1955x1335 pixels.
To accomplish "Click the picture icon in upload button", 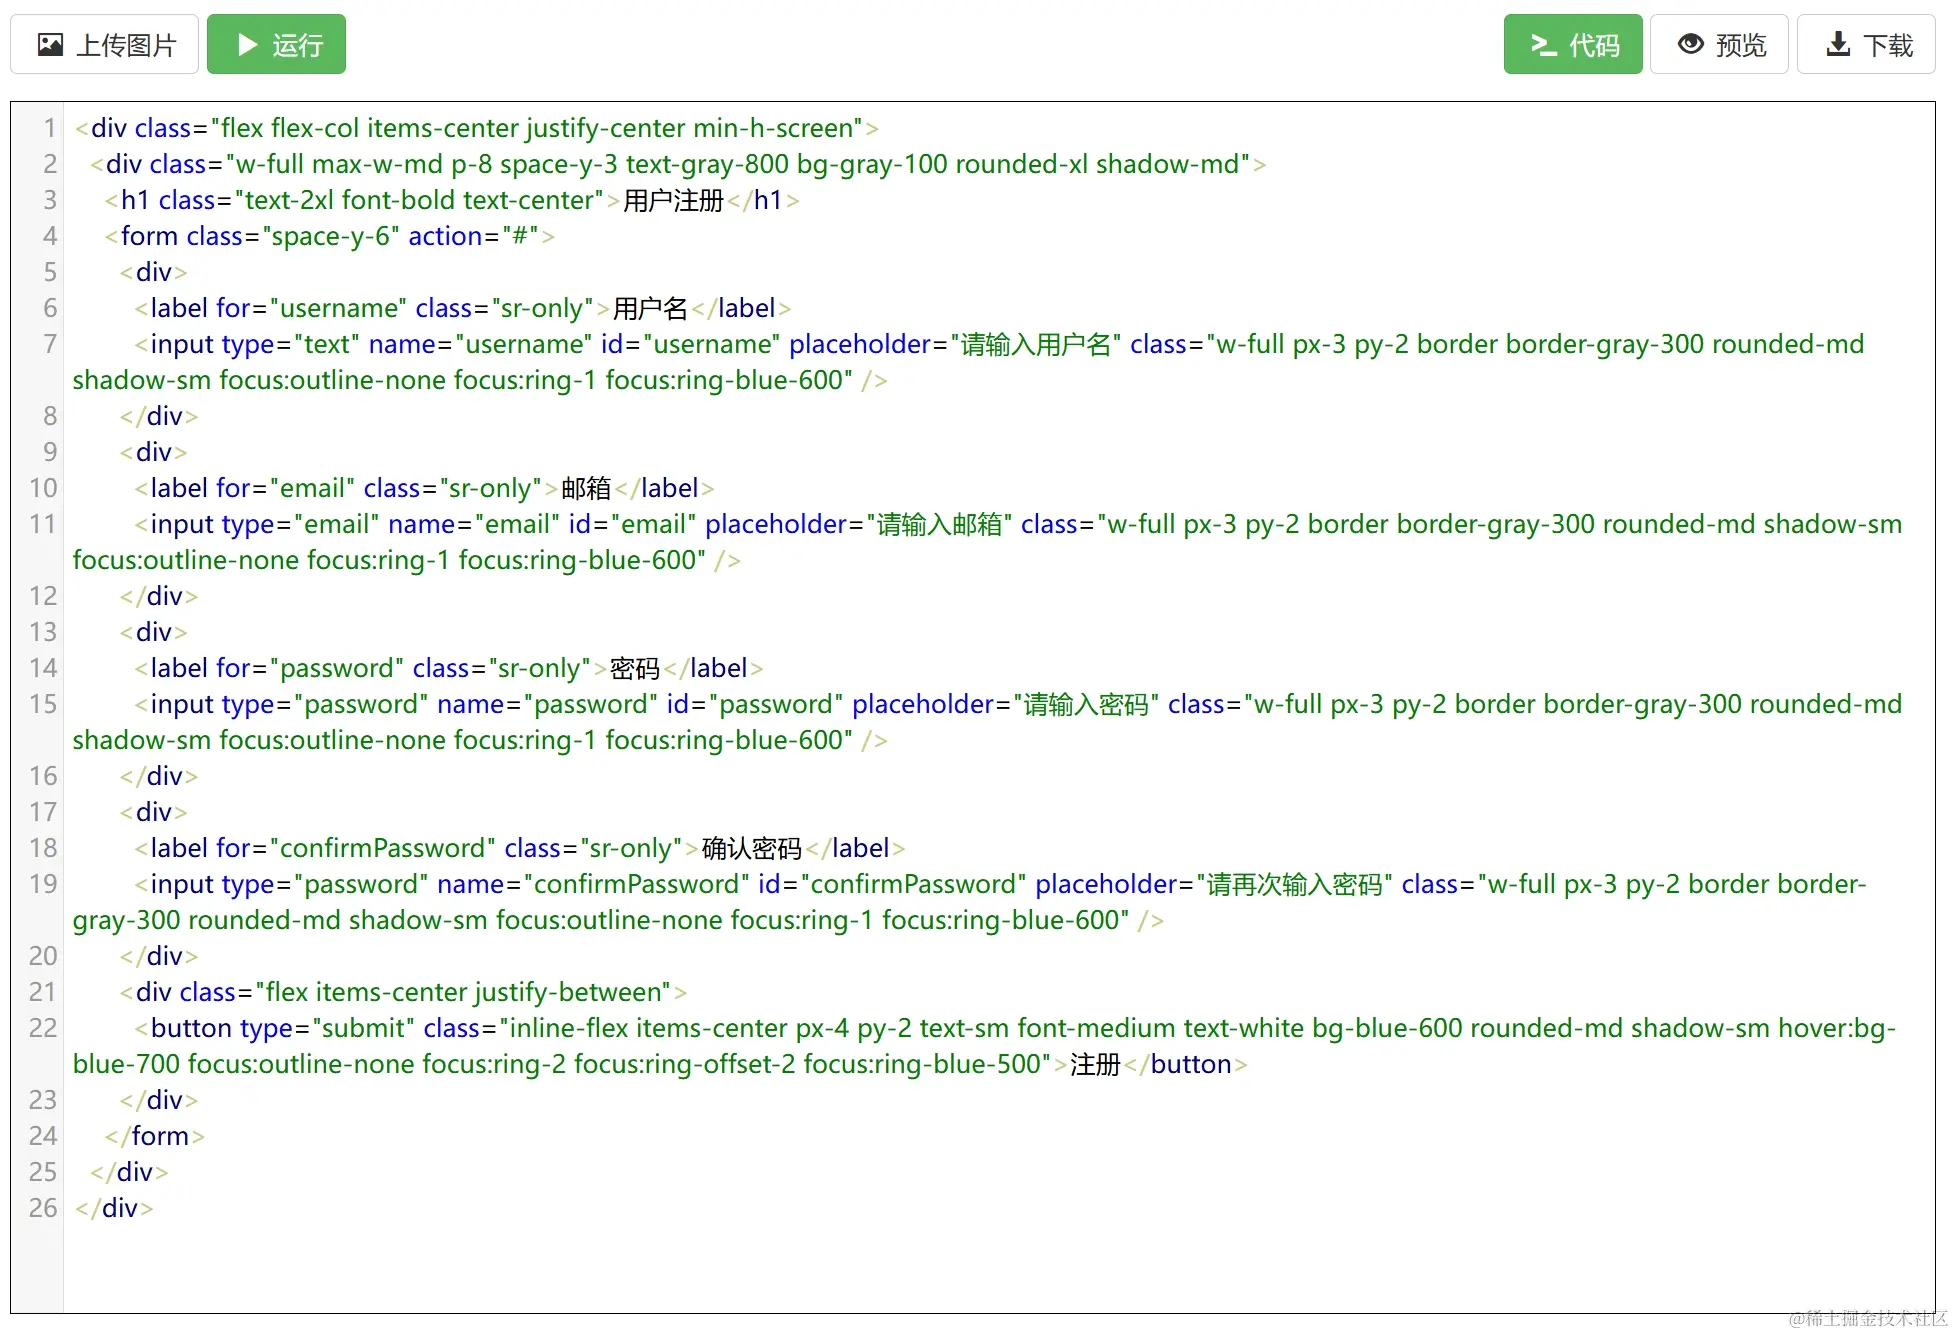I will pos(50,45).
